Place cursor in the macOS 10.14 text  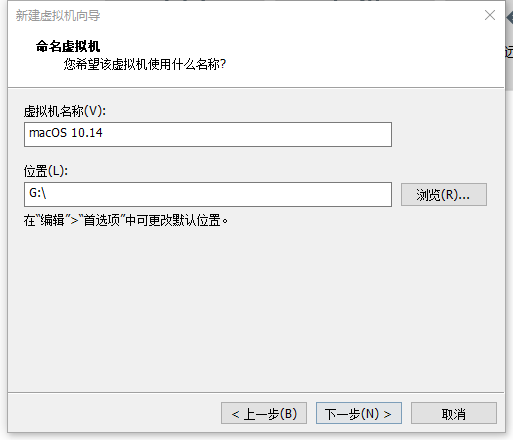point(66,133)
